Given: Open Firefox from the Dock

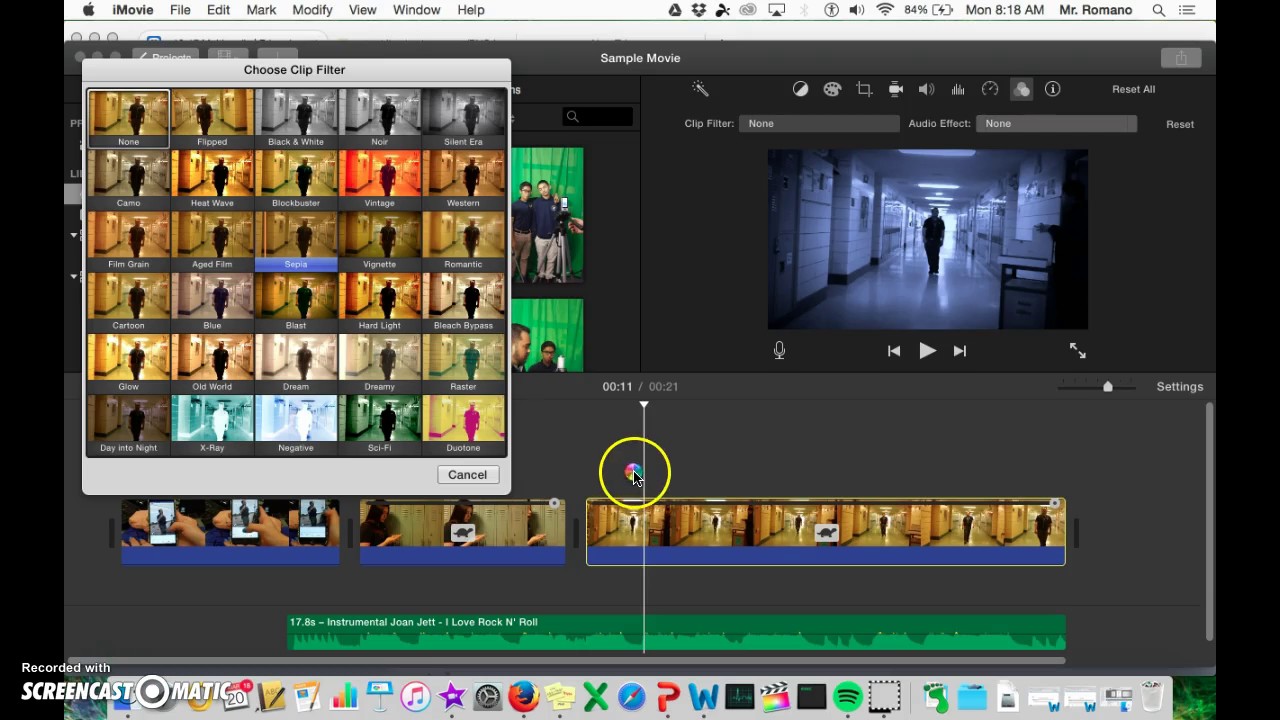Looking at the screenshot, I should [x=524, y=696].
